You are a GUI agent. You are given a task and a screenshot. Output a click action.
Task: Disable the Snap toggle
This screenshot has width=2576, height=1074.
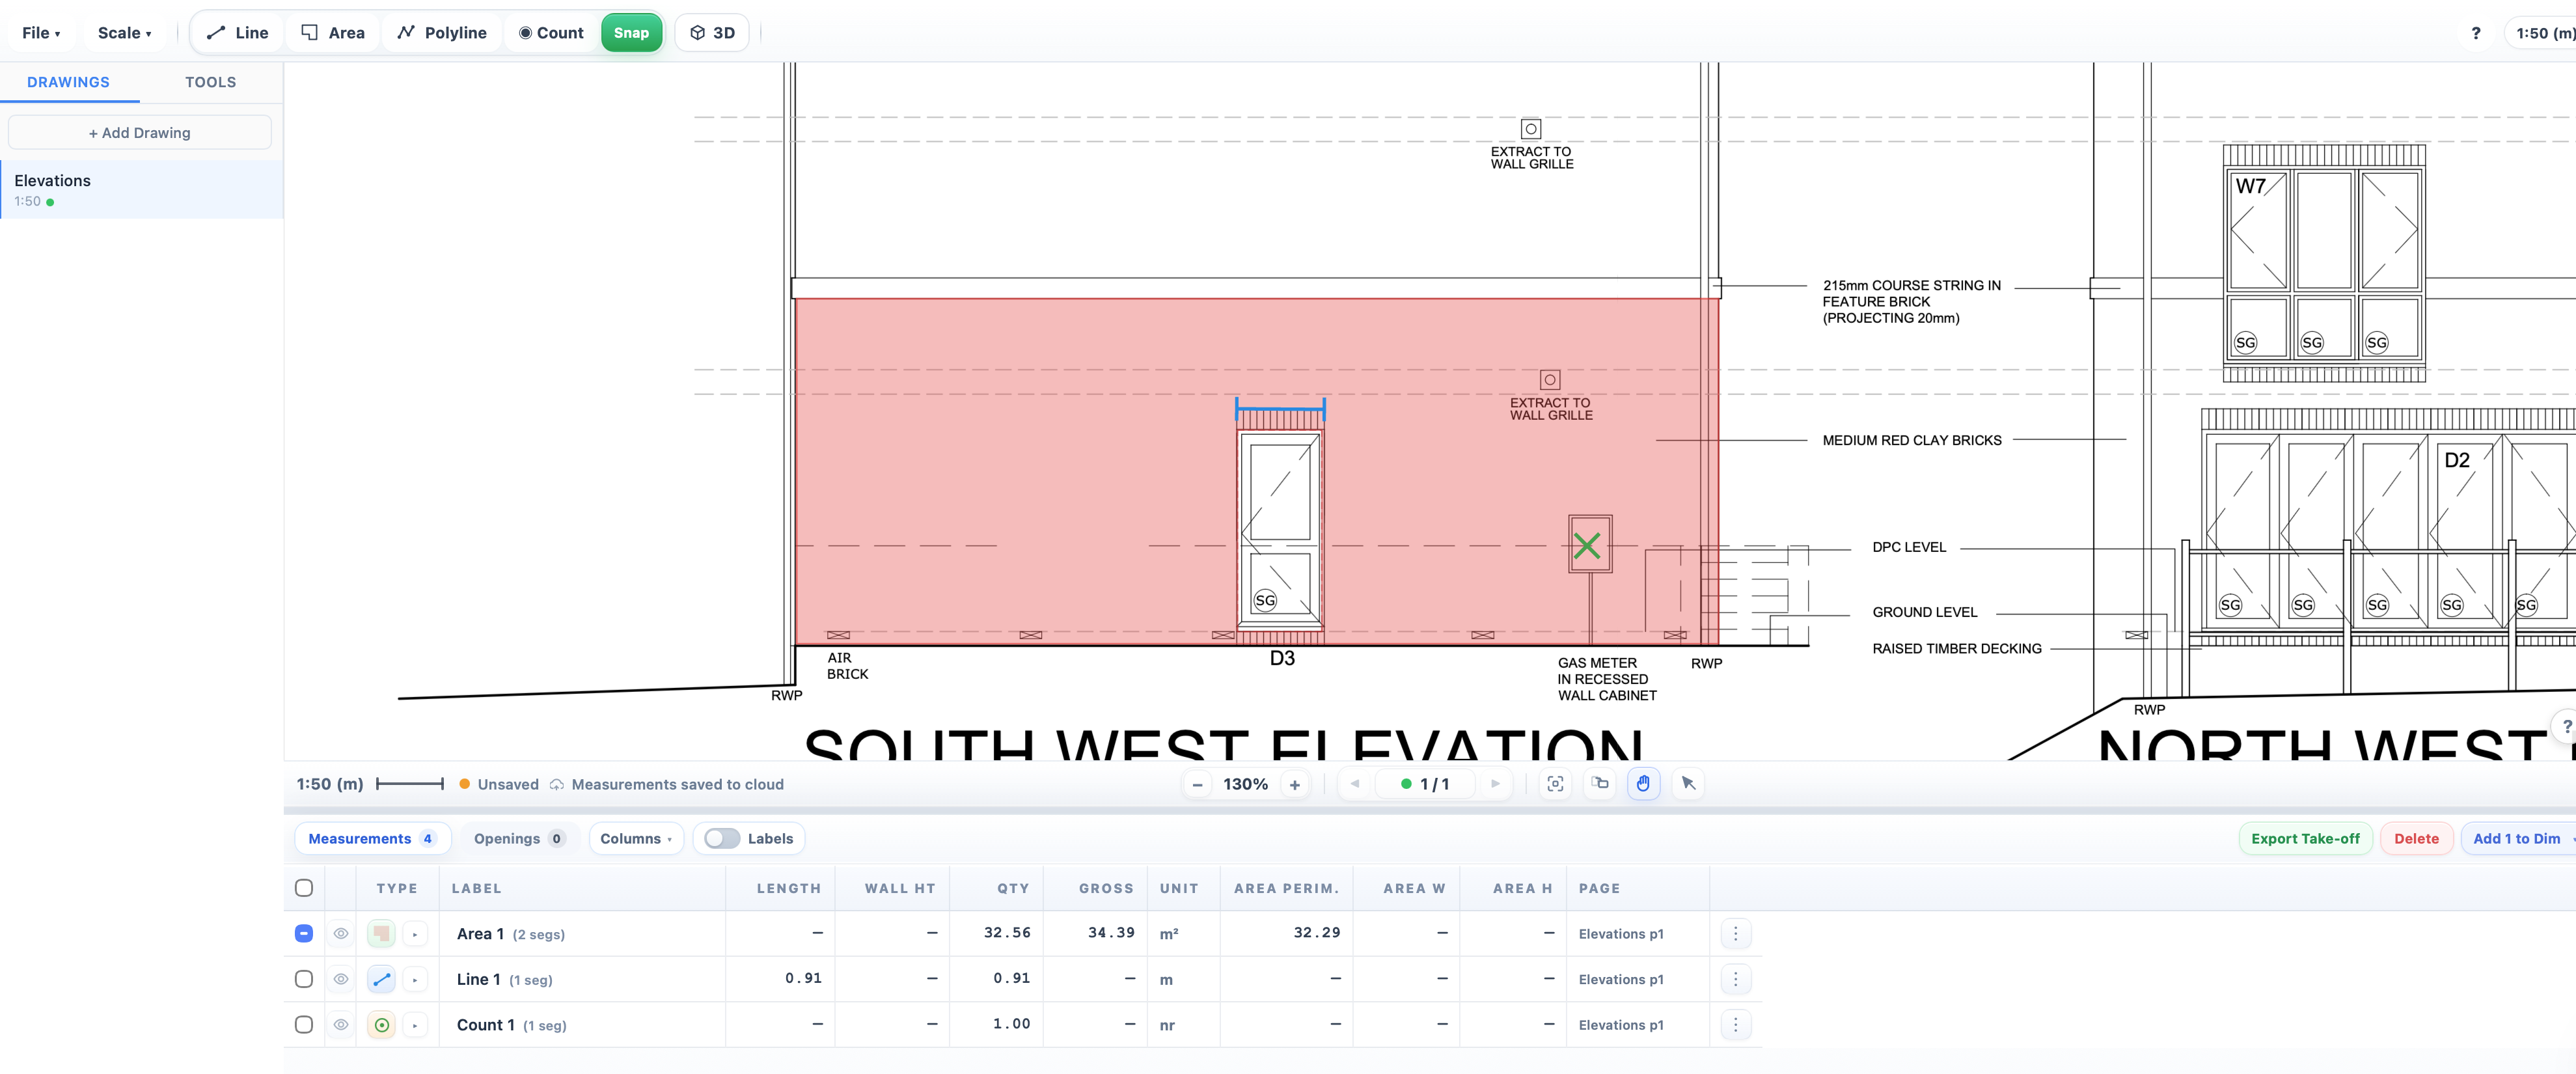(631, 32)
